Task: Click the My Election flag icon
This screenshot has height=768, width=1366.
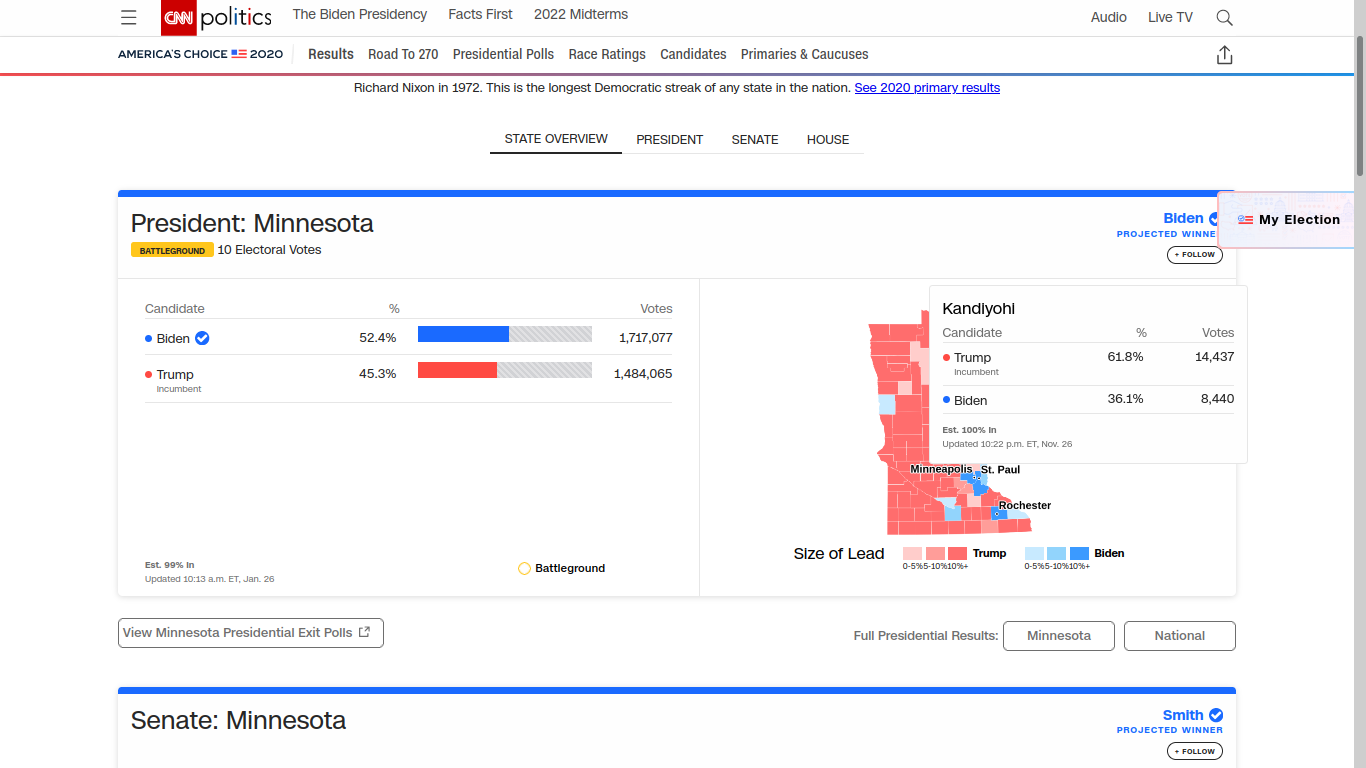Action: point(1245,220)
